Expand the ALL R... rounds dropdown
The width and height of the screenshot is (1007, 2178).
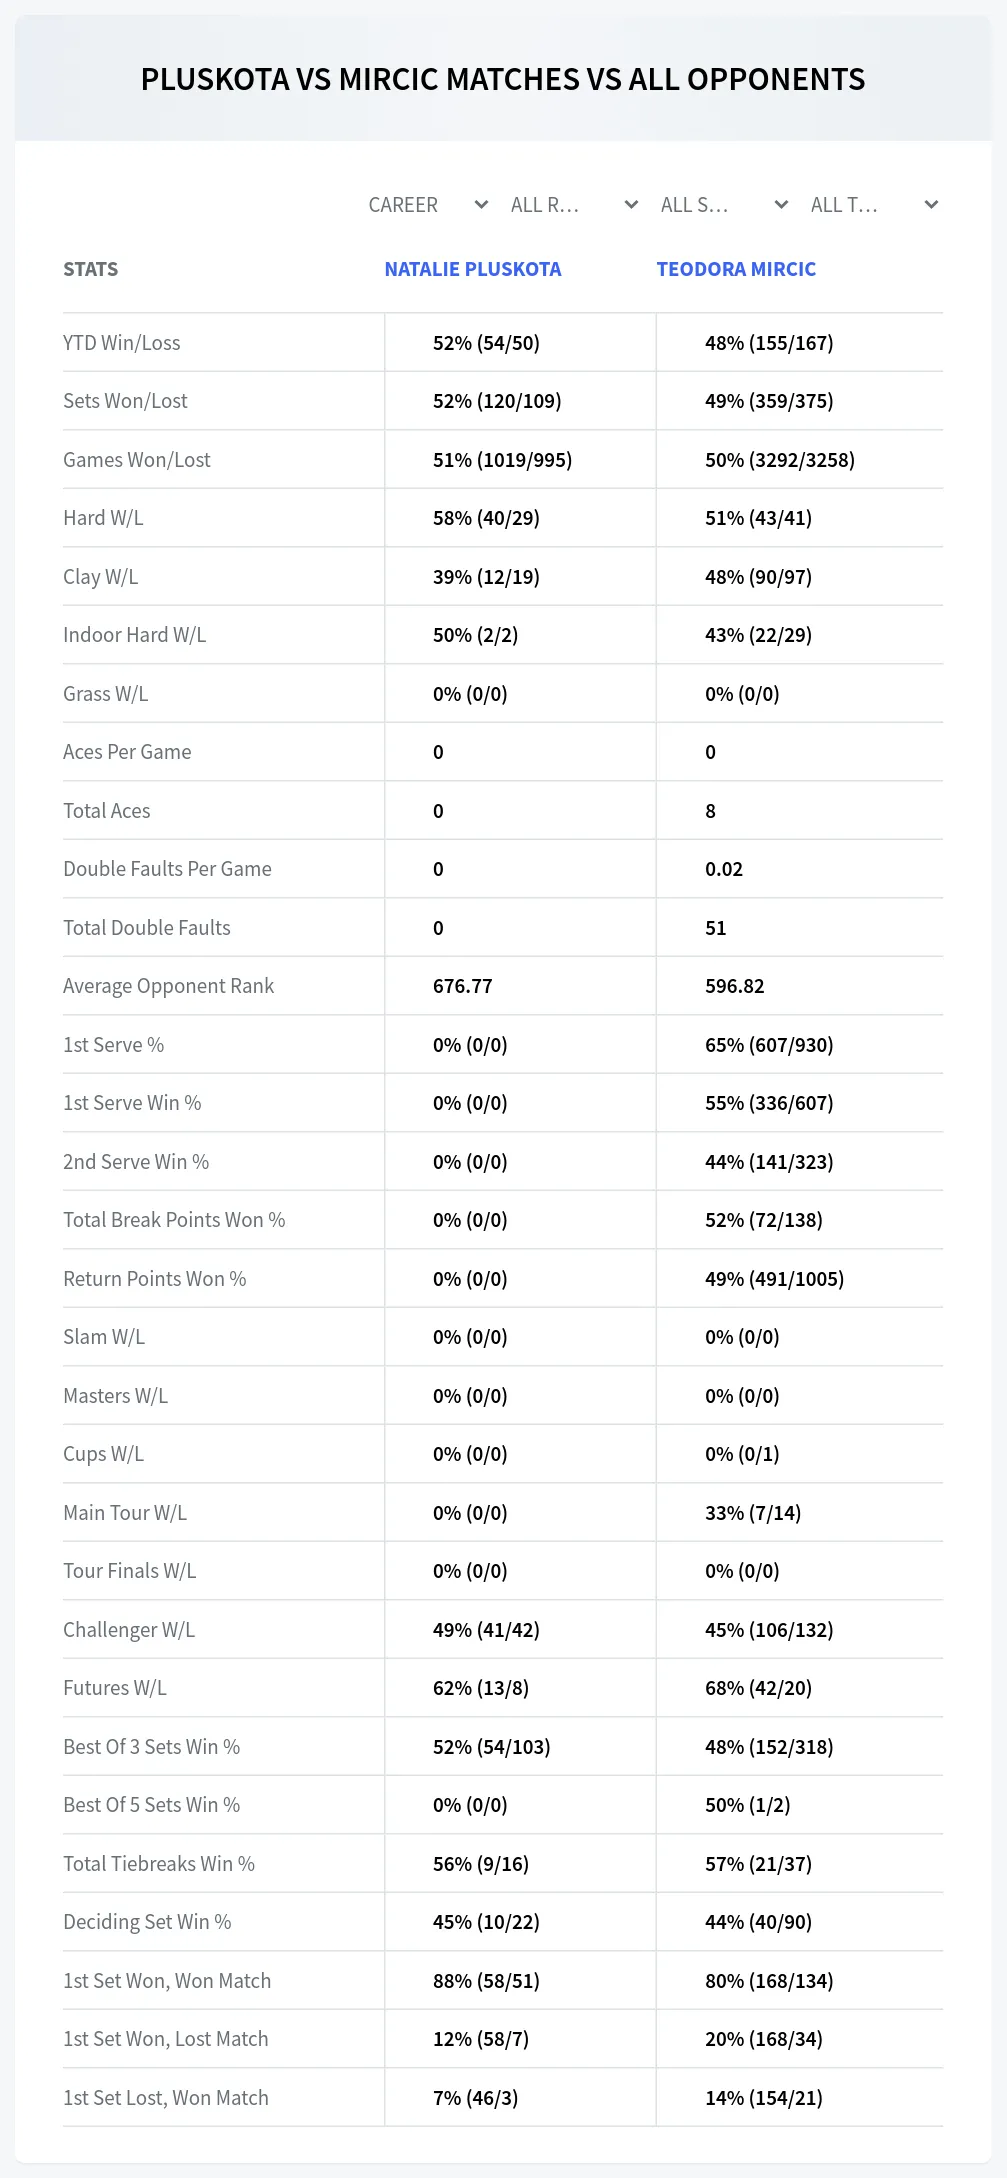pos(574,205)
